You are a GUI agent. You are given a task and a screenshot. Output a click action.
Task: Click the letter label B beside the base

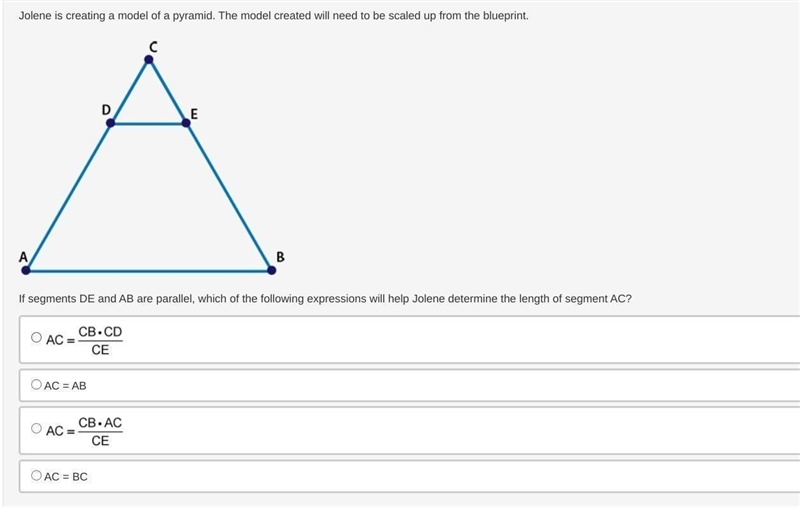280,257
